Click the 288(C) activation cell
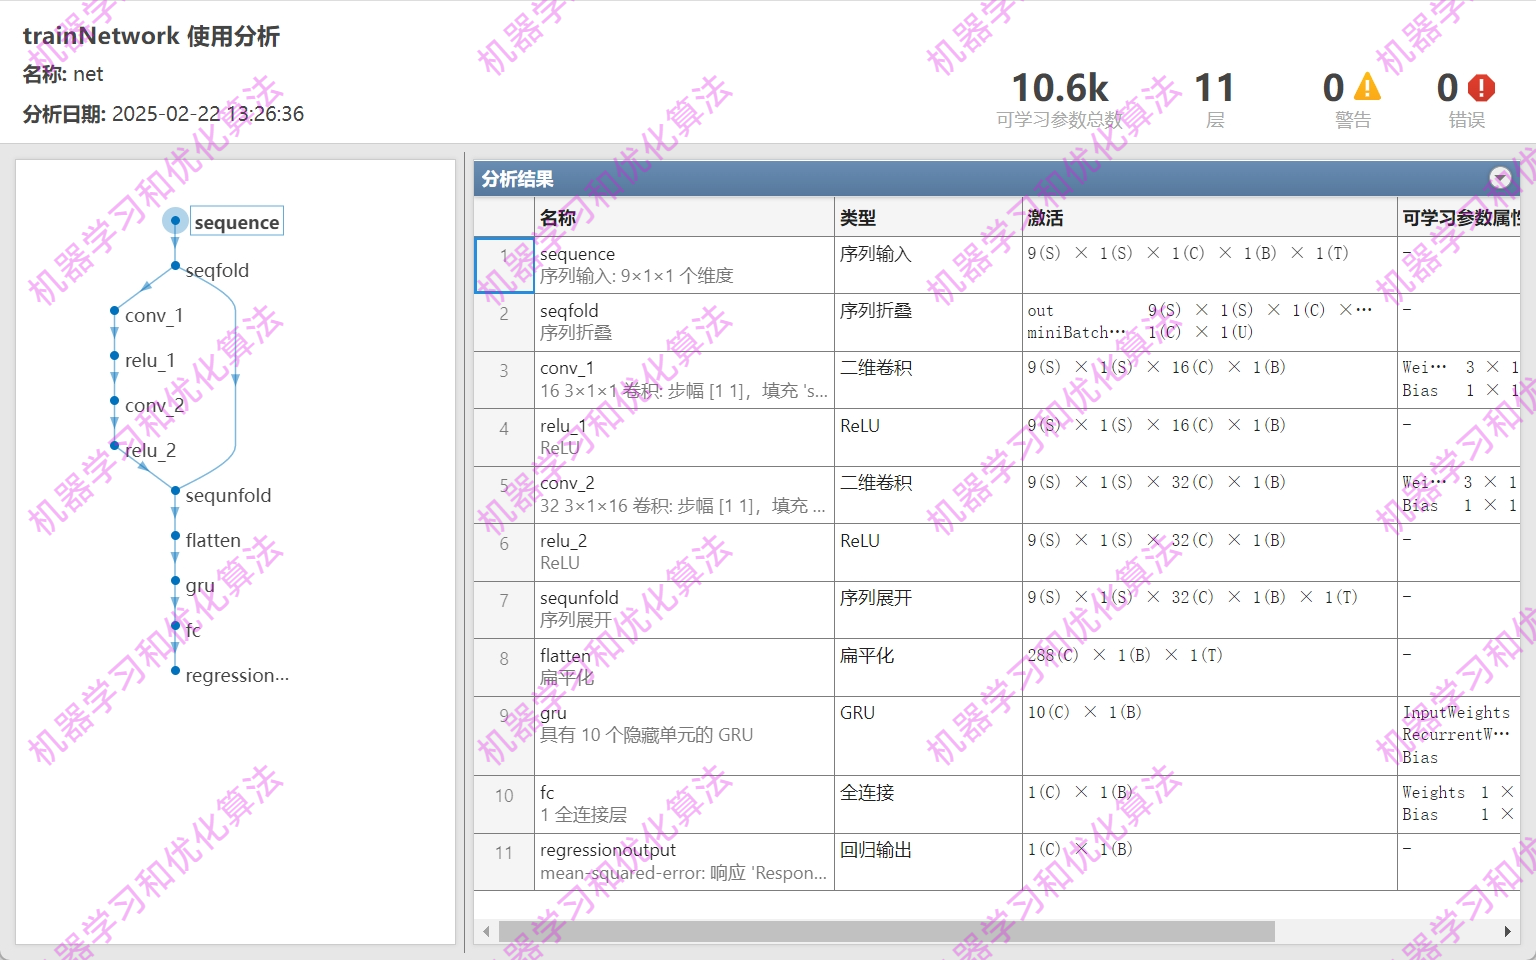The width and height of the screenshot is (1536, 960). tap(1209, 667)
